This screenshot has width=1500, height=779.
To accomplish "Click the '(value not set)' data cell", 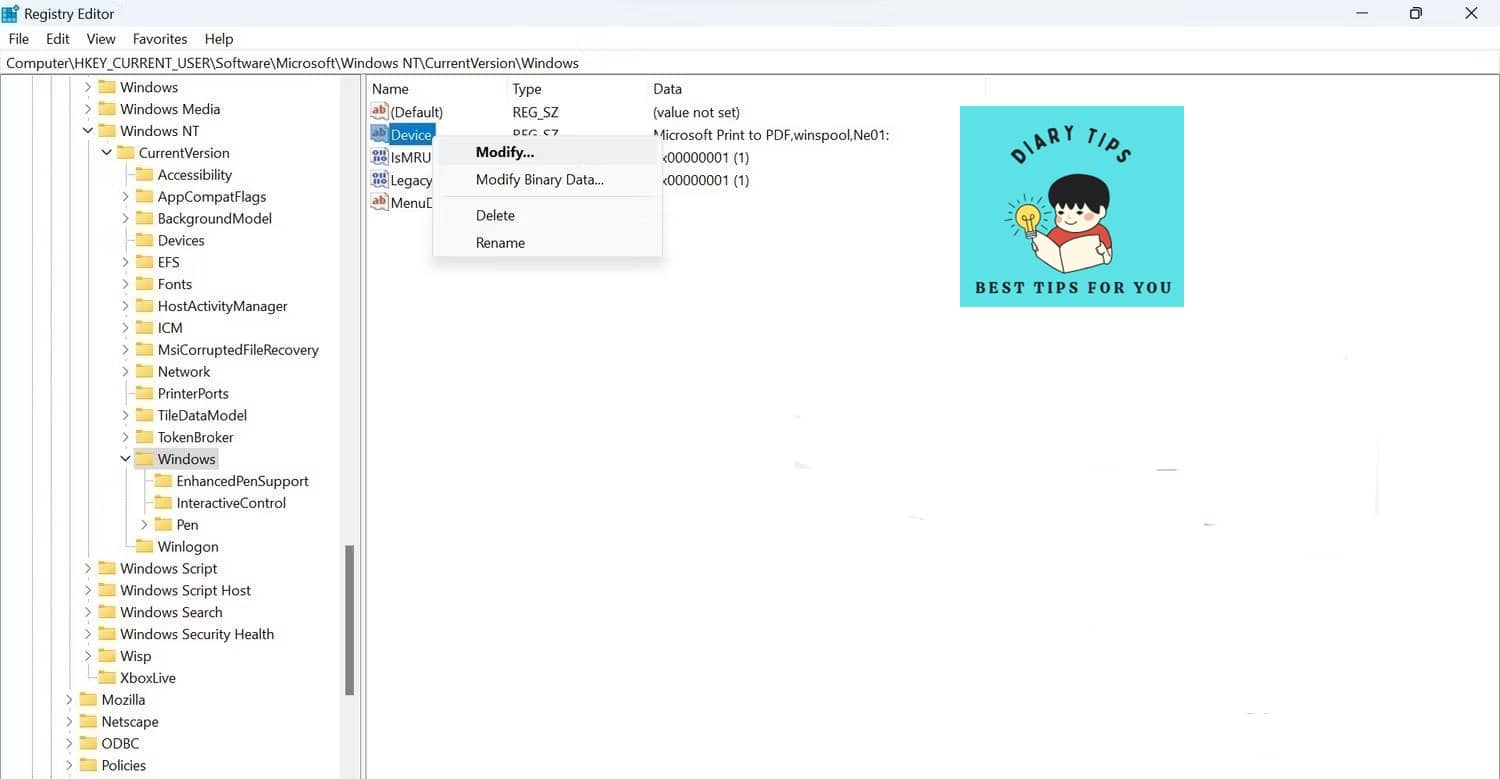I will tap(696, 112).
